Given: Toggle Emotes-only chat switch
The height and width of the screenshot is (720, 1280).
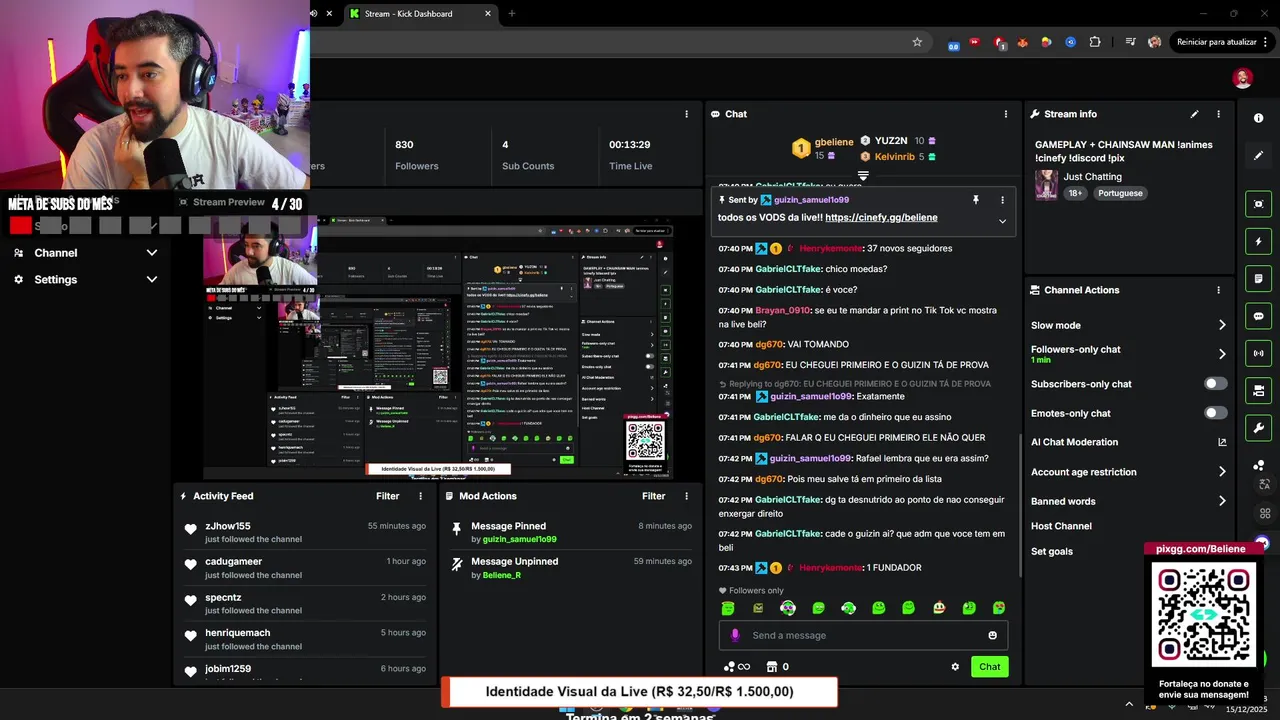Looking at the screenshot, I should [x=1215, y=413].
